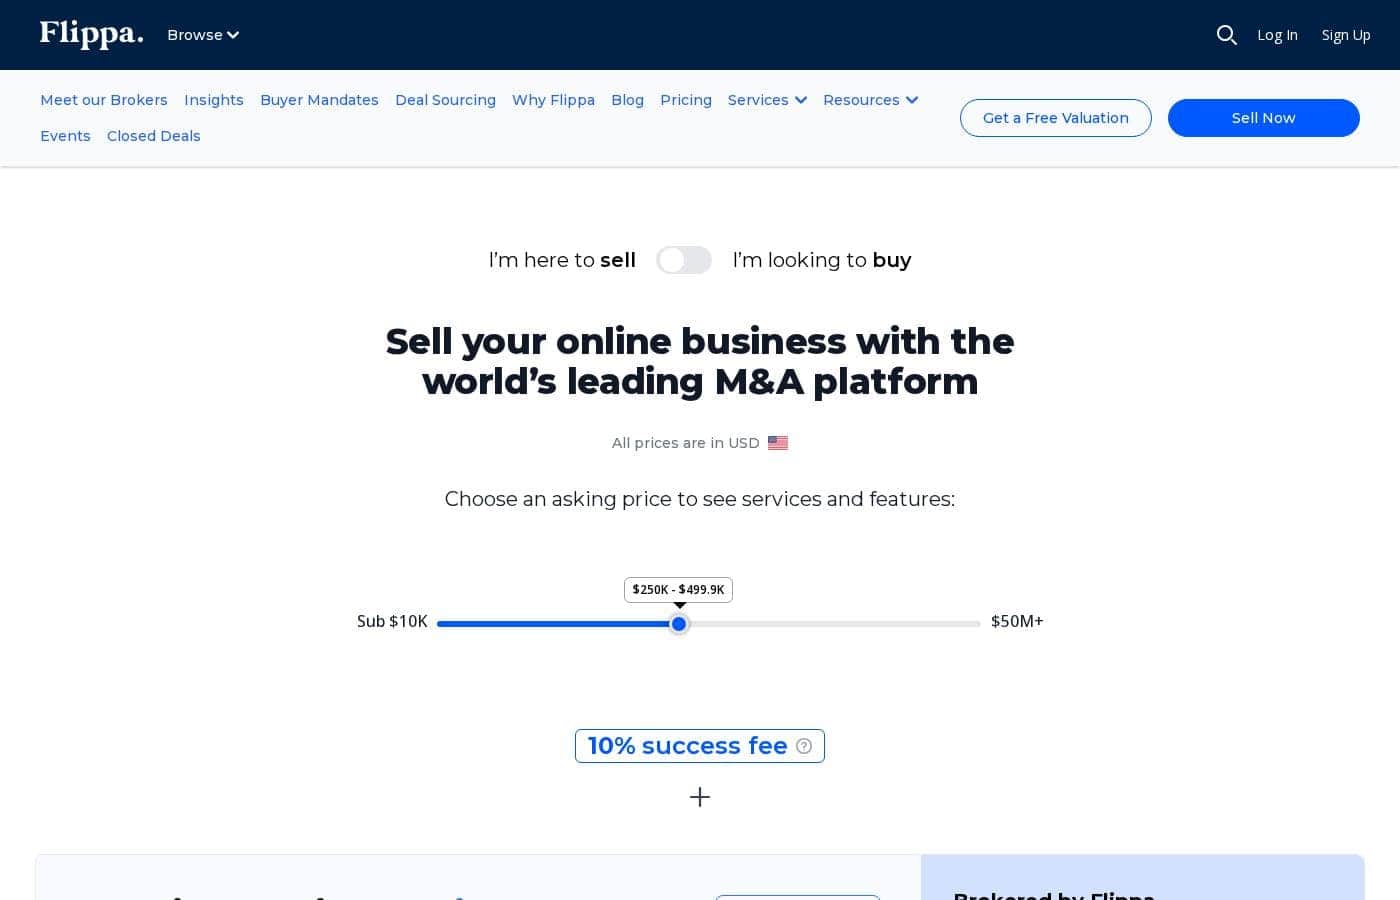Go to the Pricing page

686,100
